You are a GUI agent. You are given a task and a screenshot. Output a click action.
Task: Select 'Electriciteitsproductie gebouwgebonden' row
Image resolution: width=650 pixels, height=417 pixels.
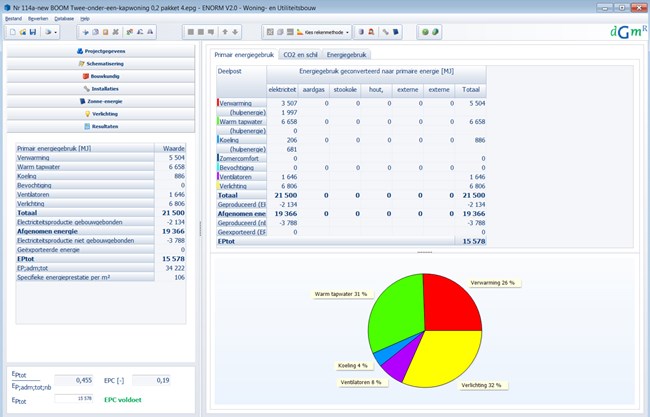100,222
